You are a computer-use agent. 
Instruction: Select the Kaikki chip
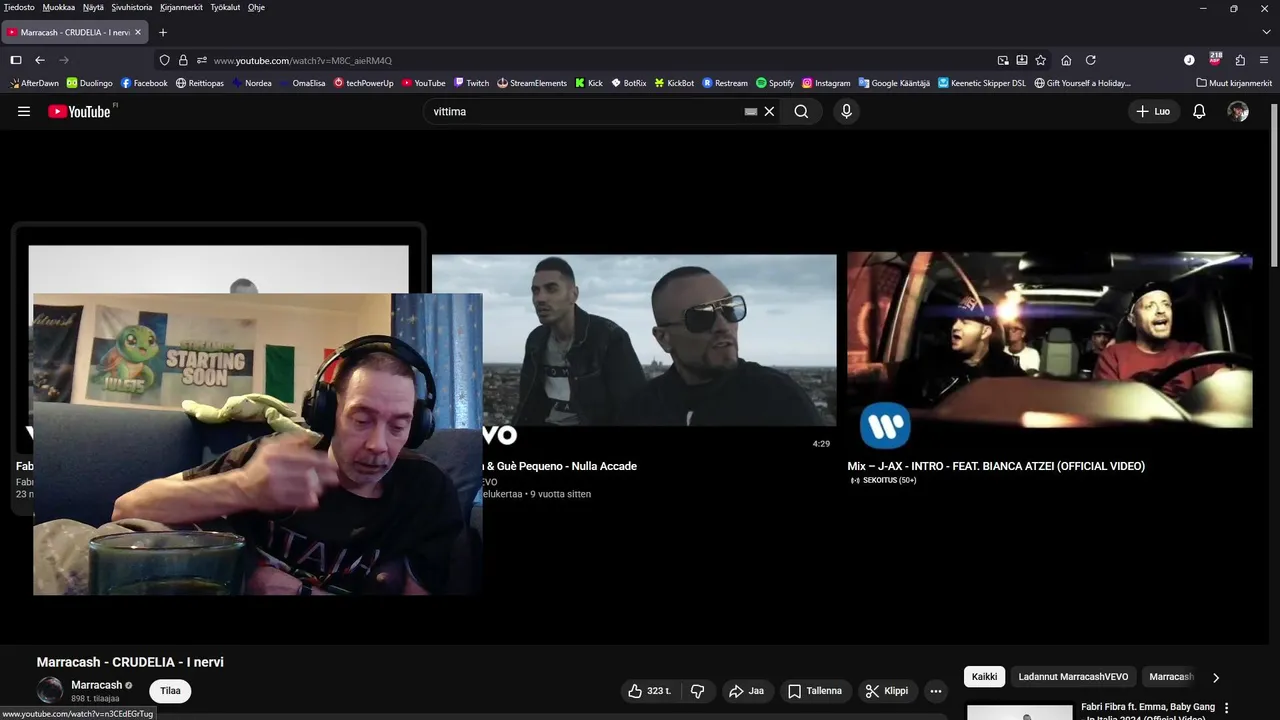[984, 677]
